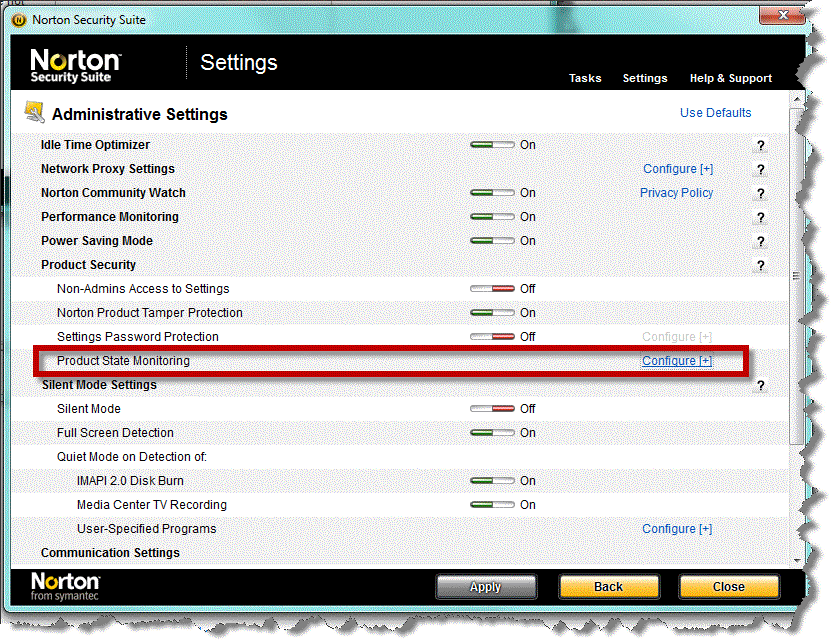Open help for Product Security section
Screen dimensions: 831x641
tap(761, 266)
